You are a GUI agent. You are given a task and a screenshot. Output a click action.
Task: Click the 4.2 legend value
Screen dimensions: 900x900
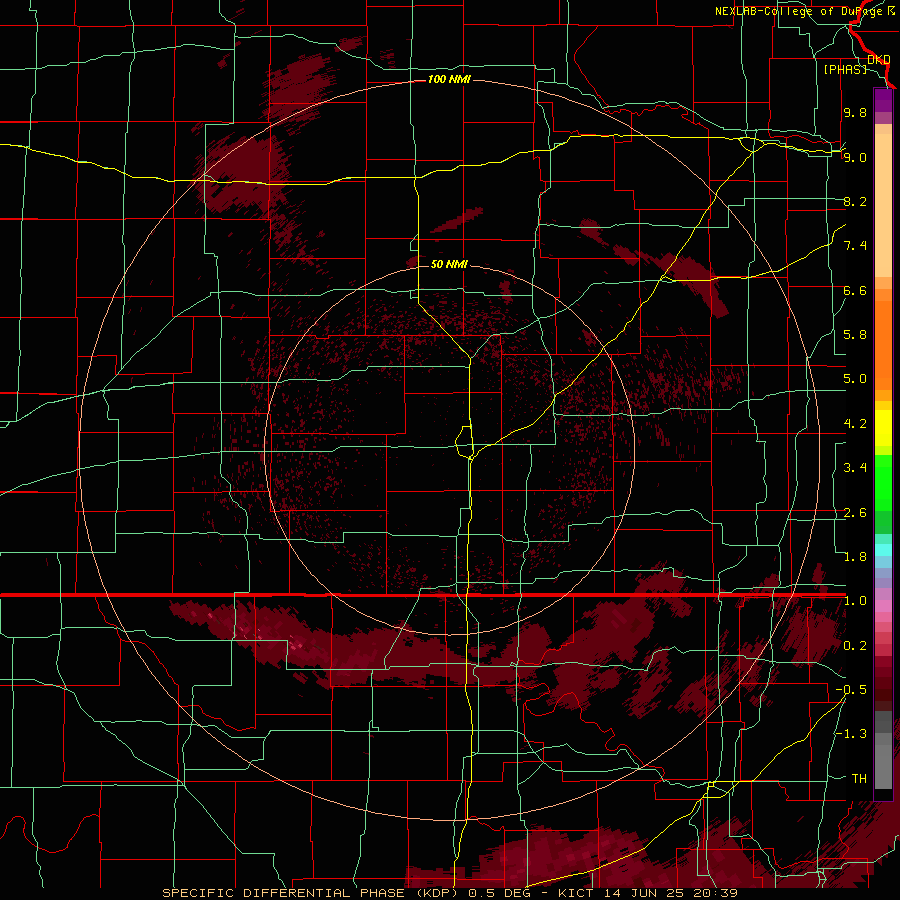[855, 424]
